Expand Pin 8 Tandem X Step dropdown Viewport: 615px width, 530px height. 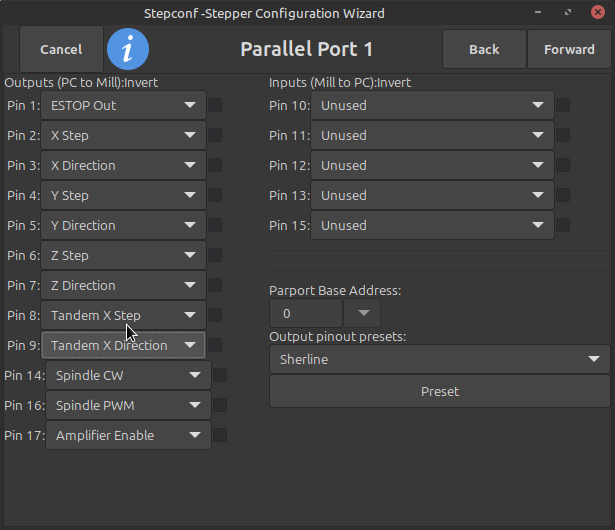[123, 315]
